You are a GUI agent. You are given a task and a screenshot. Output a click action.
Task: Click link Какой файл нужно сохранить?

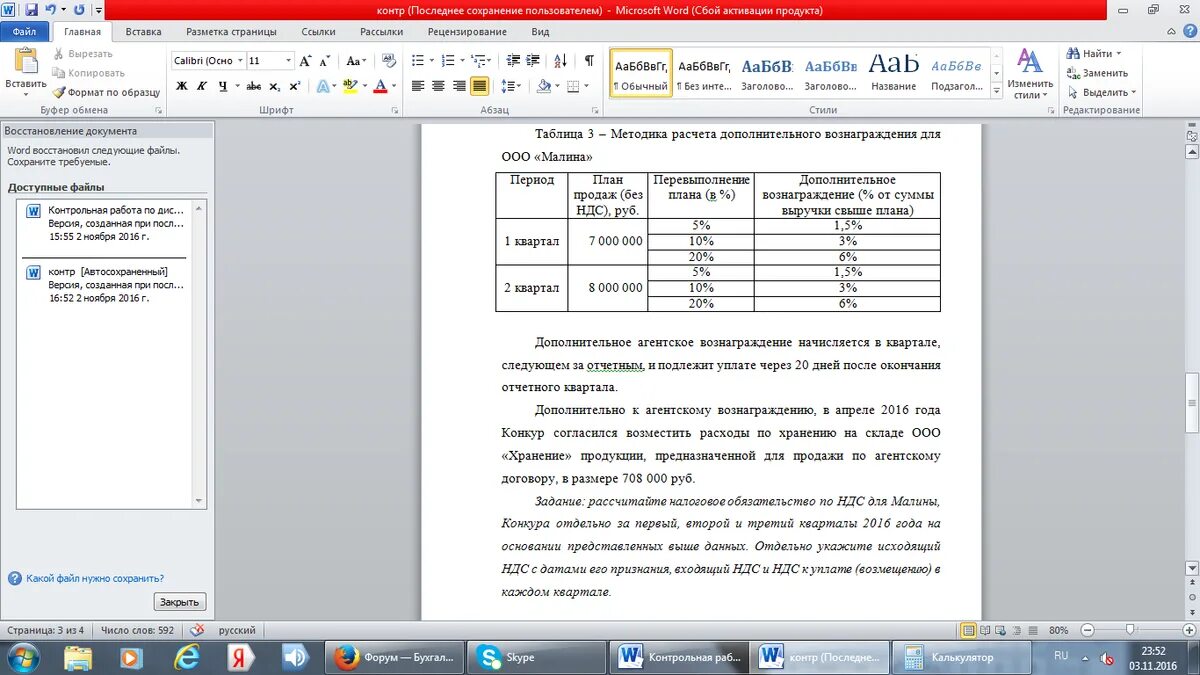tap(95, 578)
